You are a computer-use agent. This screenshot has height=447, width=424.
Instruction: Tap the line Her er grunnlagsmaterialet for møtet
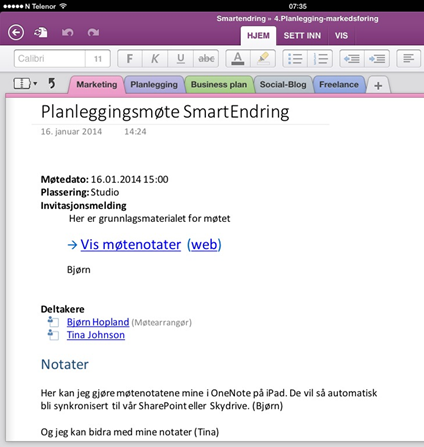click(149, 219)
